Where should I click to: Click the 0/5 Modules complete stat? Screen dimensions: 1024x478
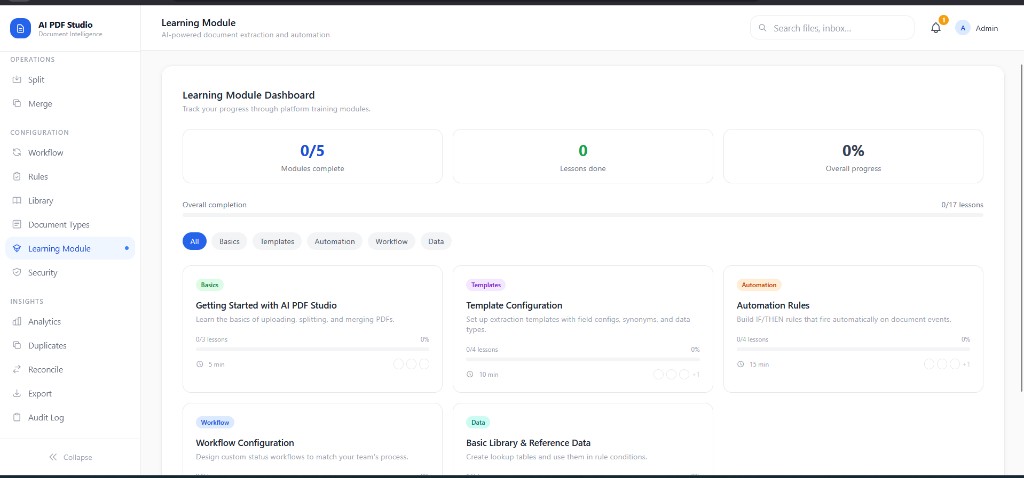coord(312,157)
